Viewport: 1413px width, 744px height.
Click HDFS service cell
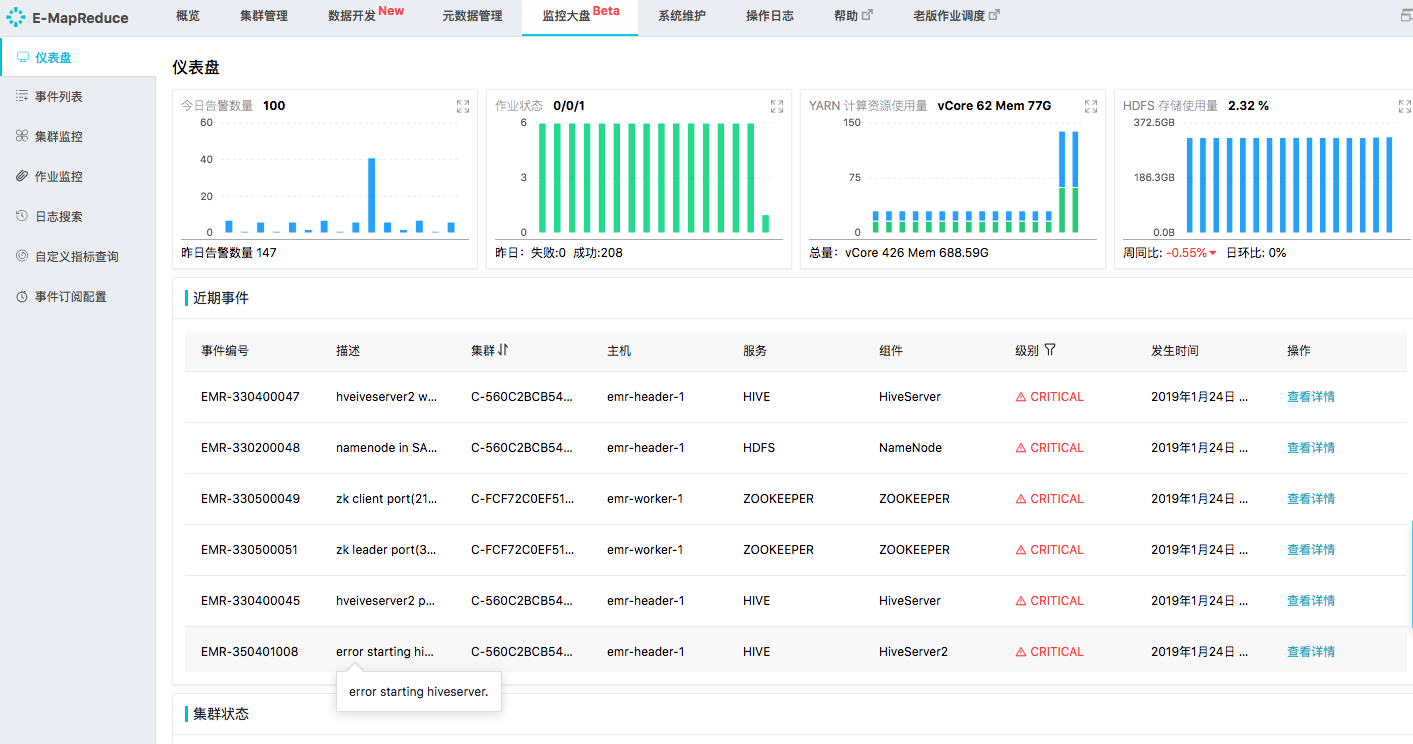click(759, 448)
